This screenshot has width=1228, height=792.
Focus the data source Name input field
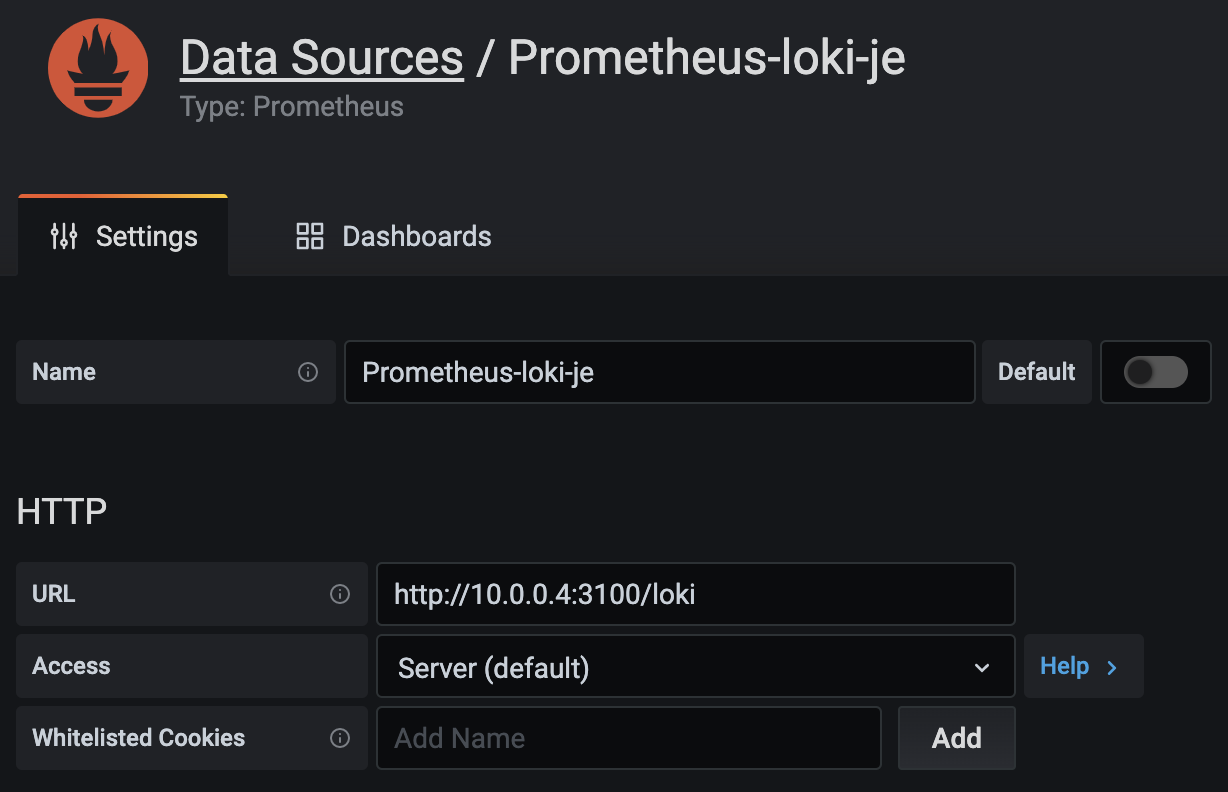point(659,372)
